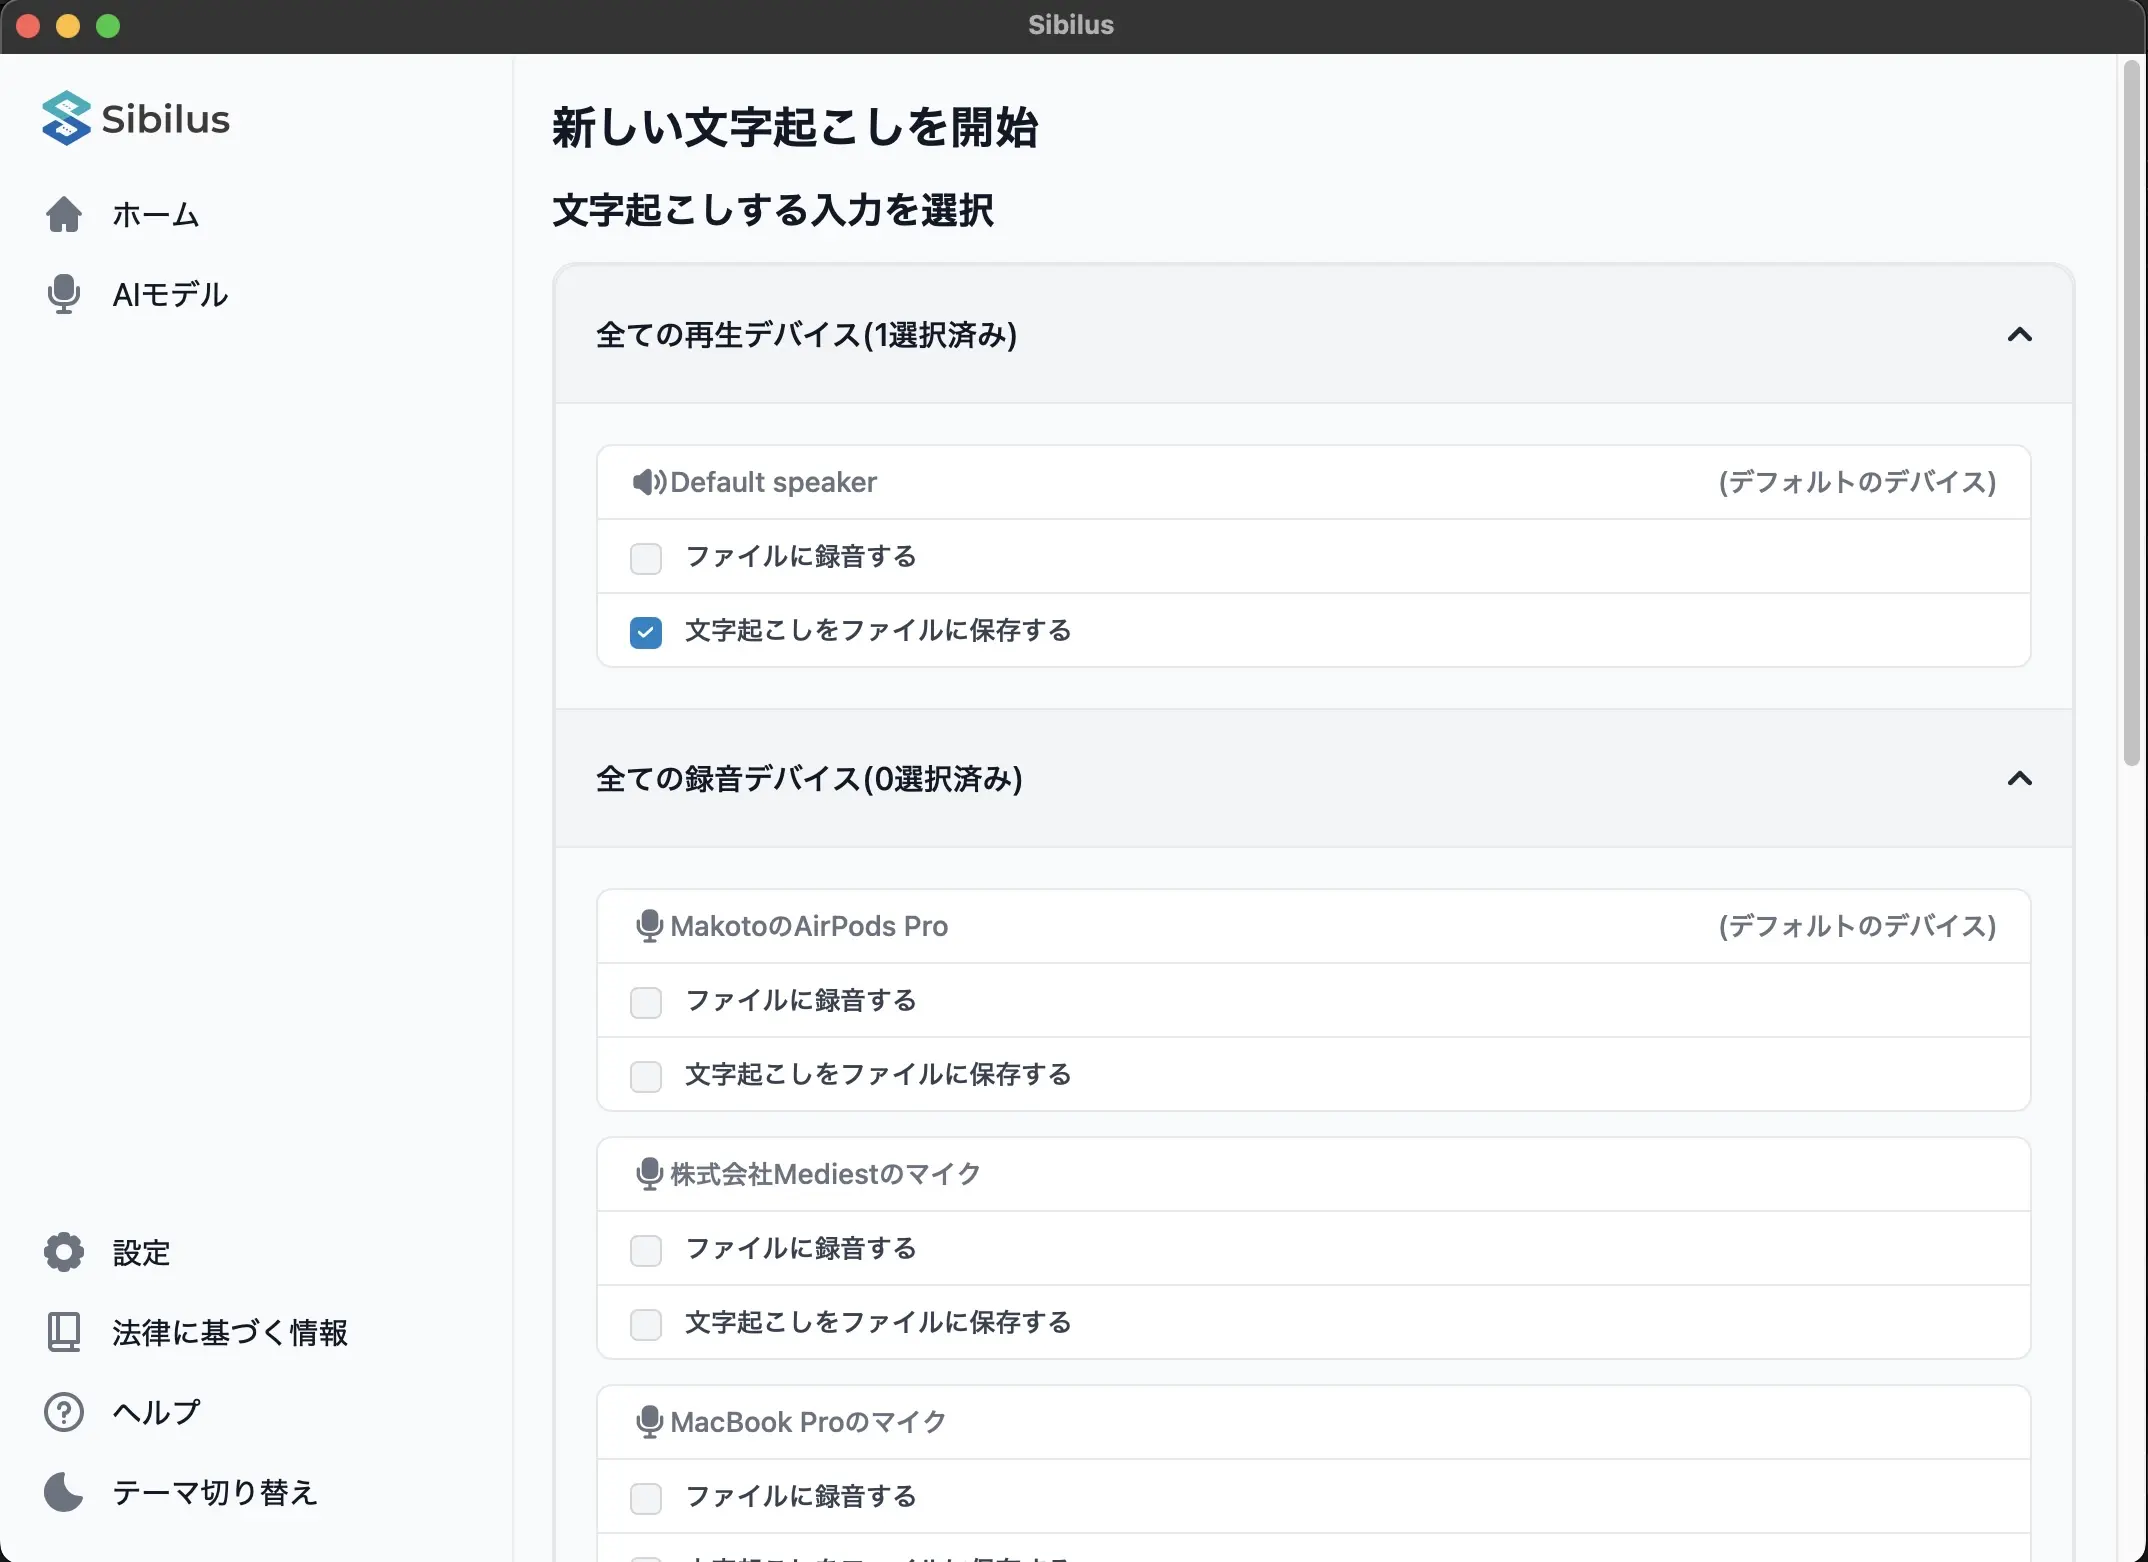Click (デフォルトのデバイス) label on AirPods Pro
Viewport: 2148px width, 1562px height.
[1857, 926]
